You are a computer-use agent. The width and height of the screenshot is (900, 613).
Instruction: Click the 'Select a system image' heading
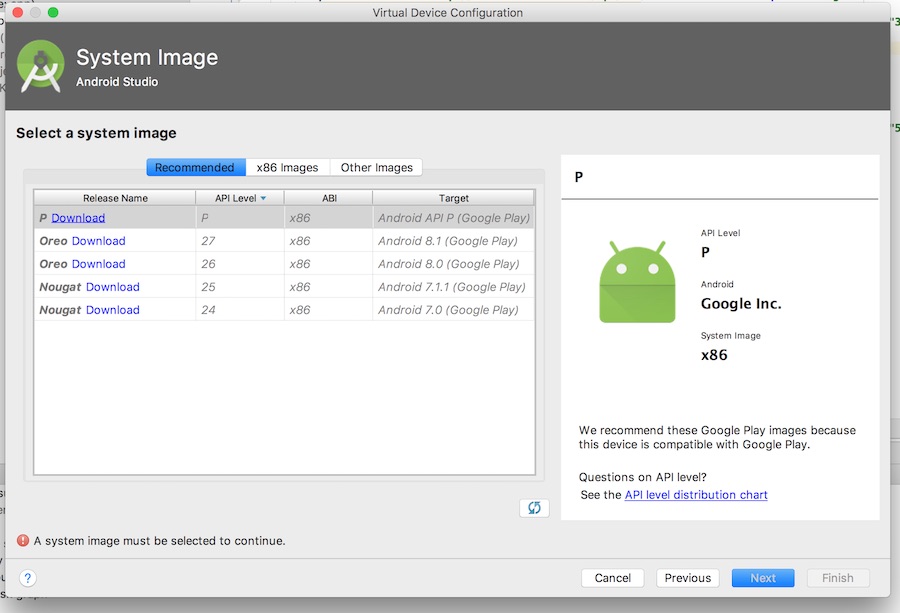tap(96, 133)
